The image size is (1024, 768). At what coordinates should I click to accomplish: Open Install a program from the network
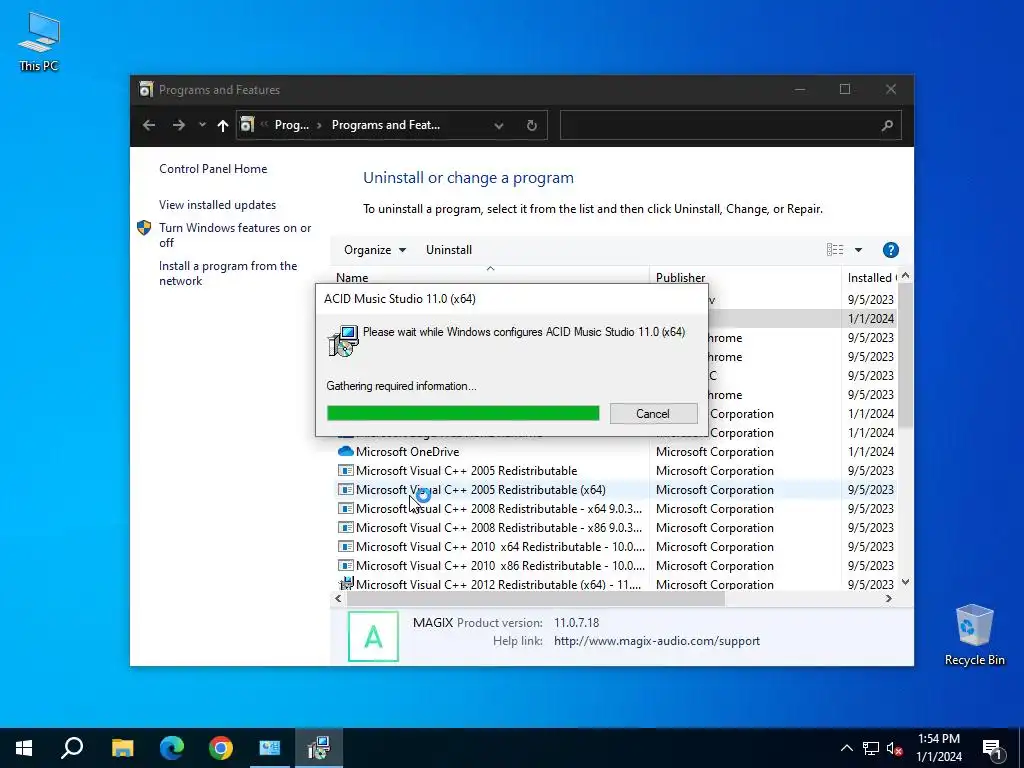pos(228,273)
